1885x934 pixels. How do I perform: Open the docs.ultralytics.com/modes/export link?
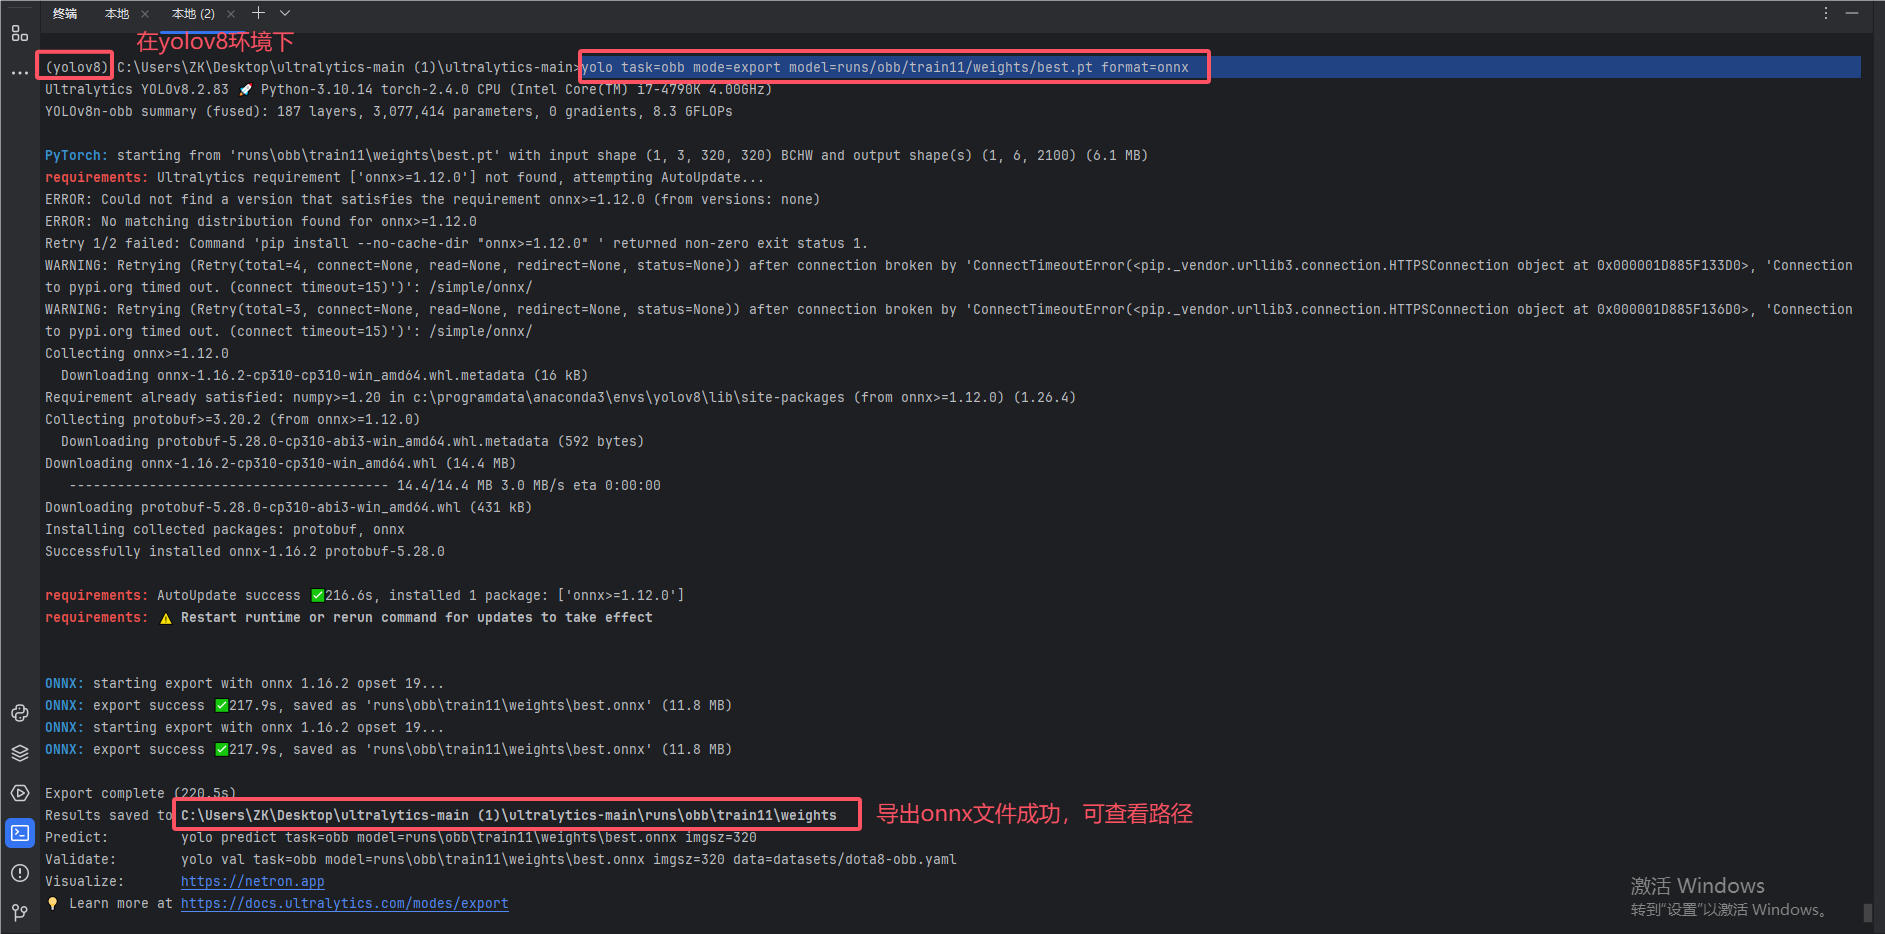[344, 903]
